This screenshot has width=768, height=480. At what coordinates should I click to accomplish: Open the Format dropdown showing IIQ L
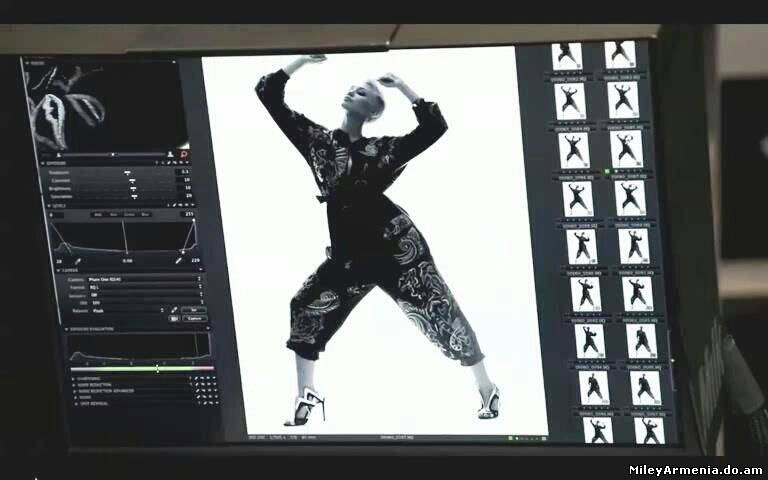tap(145, 287)
